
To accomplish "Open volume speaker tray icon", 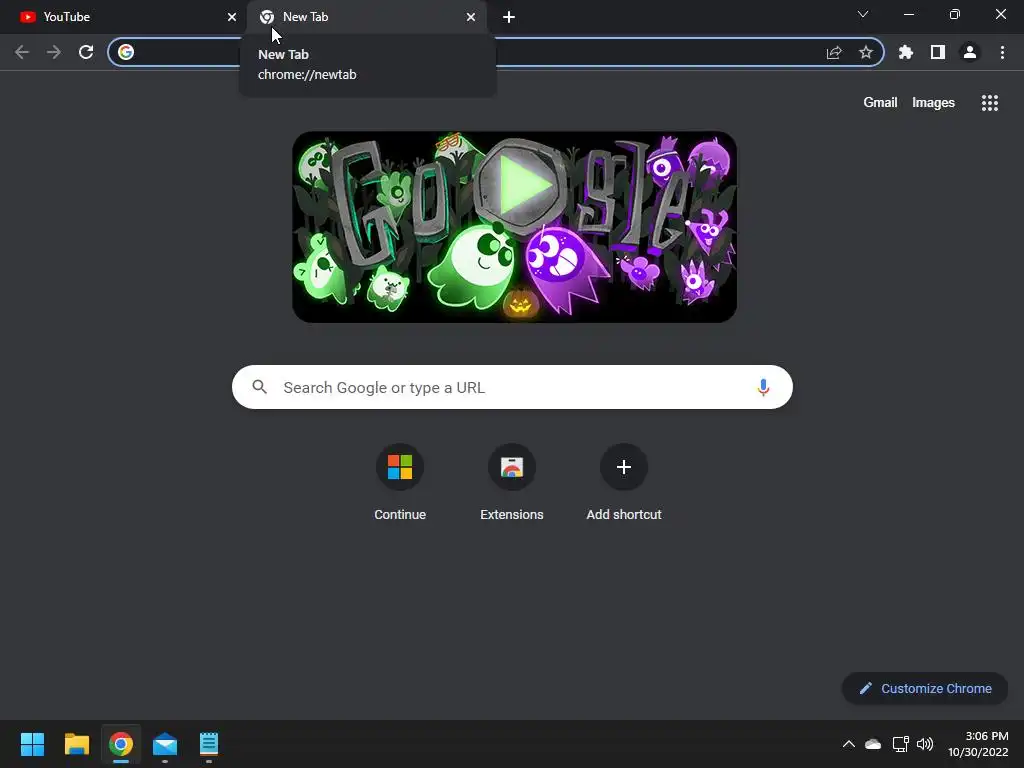I will (925, 744).
